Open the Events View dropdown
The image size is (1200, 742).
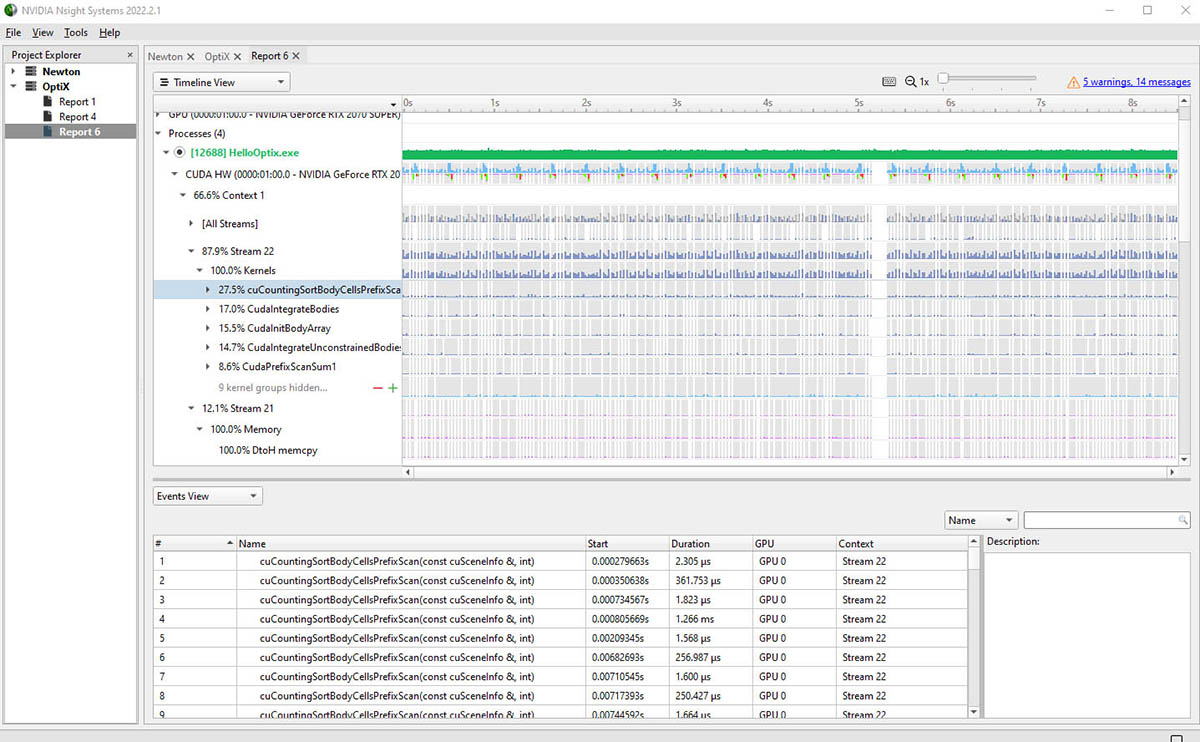(x=207, y=496)
